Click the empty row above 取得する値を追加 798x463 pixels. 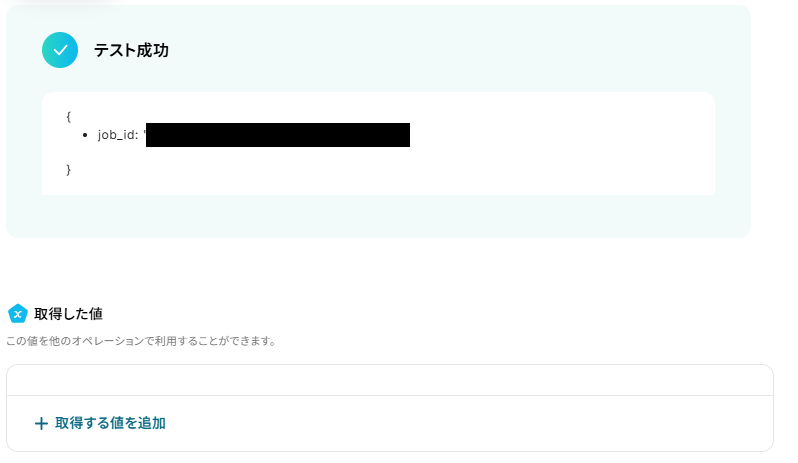click(x=390, y=380)
